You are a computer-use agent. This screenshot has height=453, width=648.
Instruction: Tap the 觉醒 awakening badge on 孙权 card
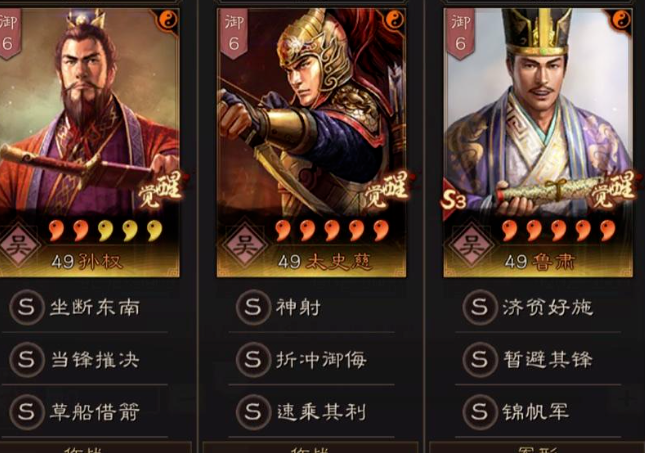tap(160, 190)
